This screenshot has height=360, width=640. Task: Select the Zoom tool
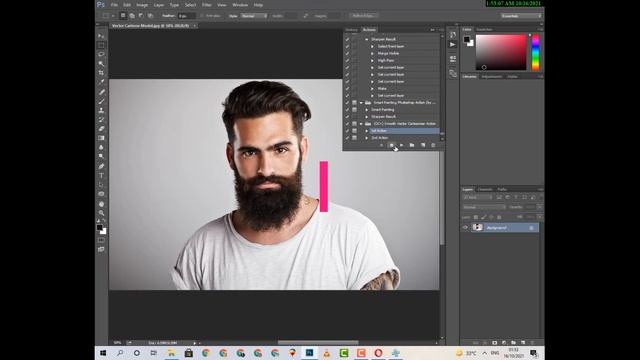tap(101, 213)
